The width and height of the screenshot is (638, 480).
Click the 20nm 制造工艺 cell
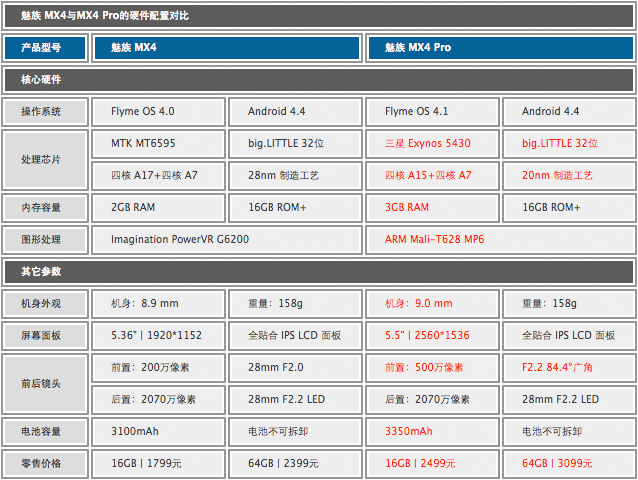tap(569, 176)
